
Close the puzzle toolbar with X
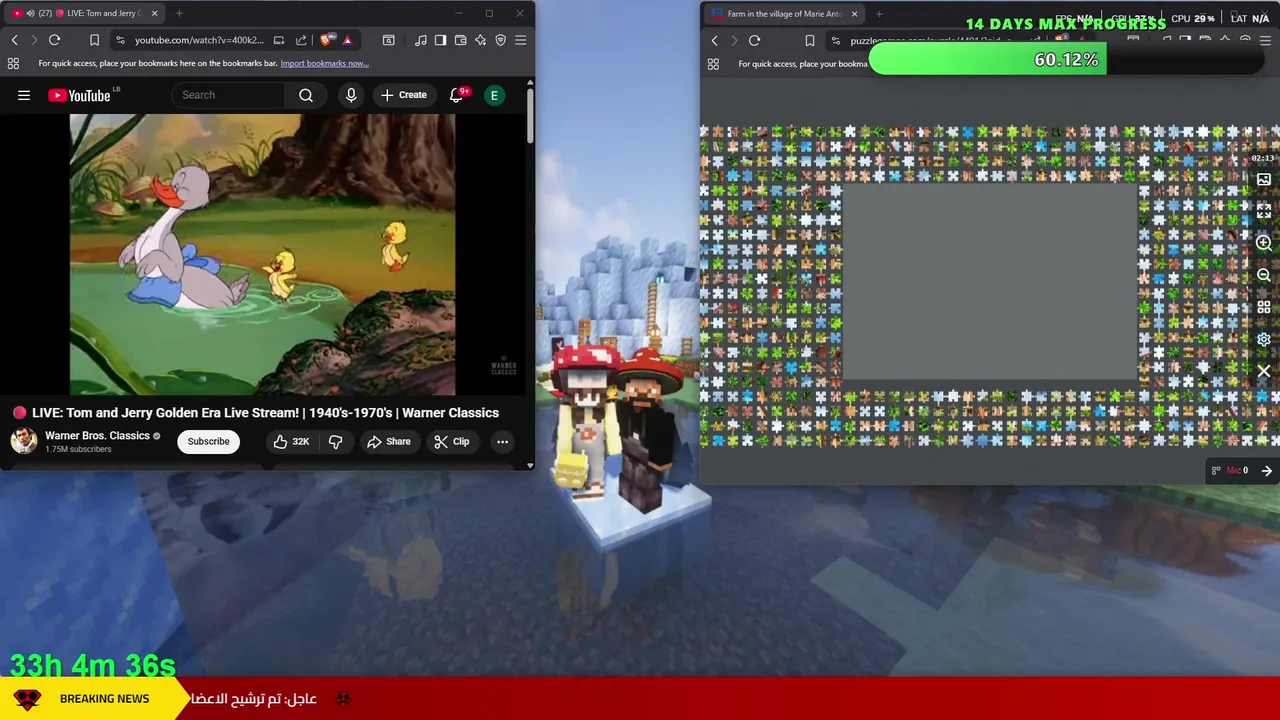(1264, 371)
